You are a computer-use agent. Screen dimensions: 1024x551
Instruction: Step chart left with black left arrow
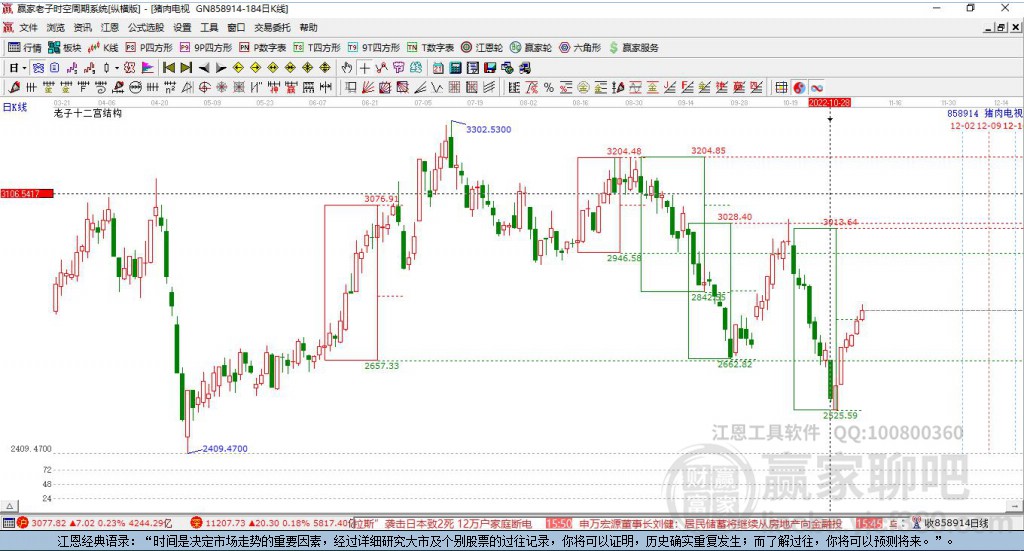click(x=204, y=68)
